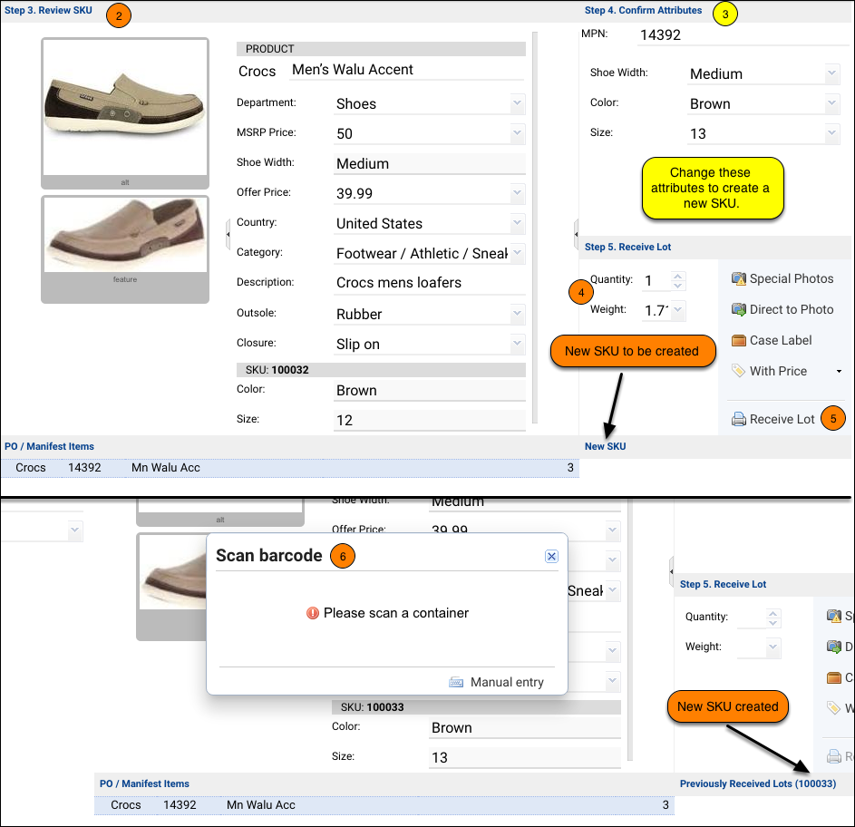
Task: Select the With Price tag icon
Action: point(739,370)
